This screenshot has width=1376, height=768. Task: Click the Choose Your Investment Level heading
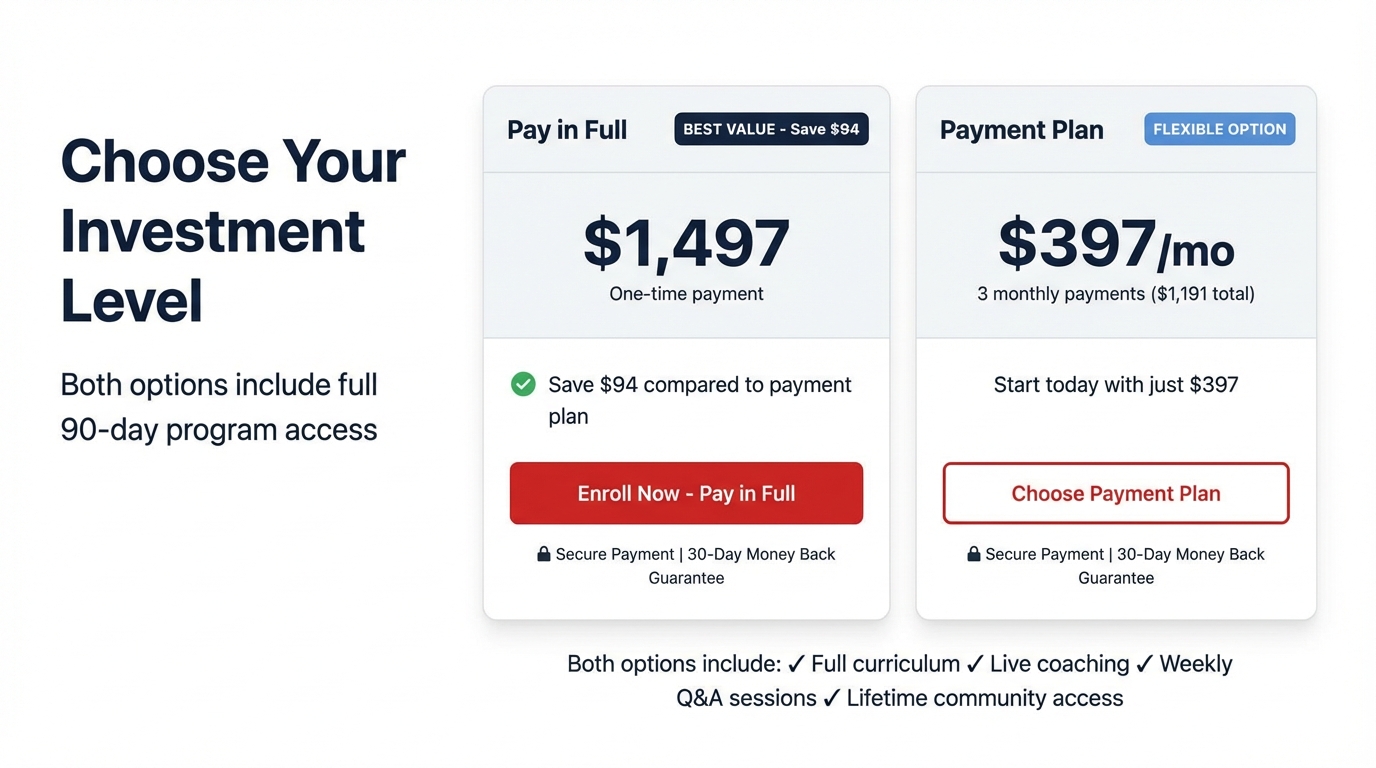(232, 230)
